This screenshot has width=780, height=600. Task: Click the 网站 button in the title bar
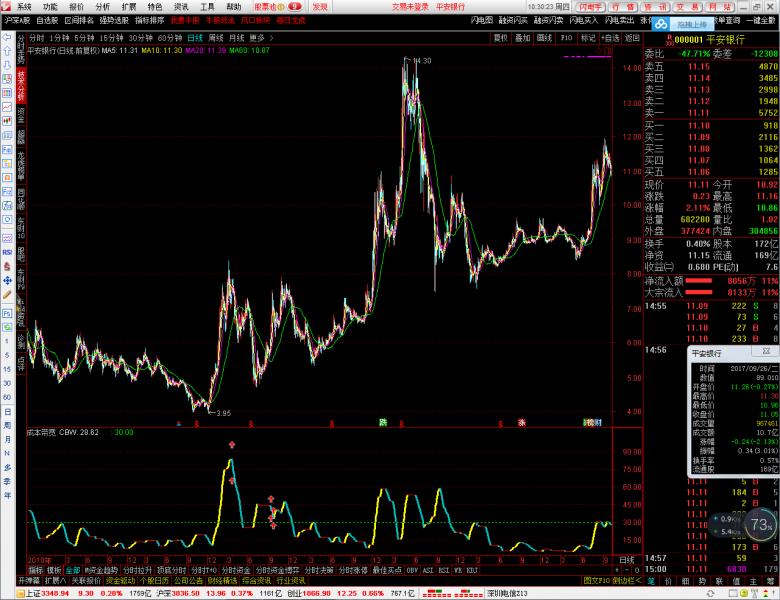(720, 6)
